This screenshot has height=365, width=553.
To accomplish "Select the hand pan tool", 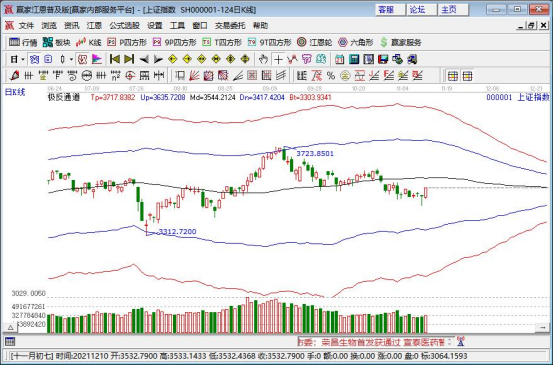I will [263, 59].
